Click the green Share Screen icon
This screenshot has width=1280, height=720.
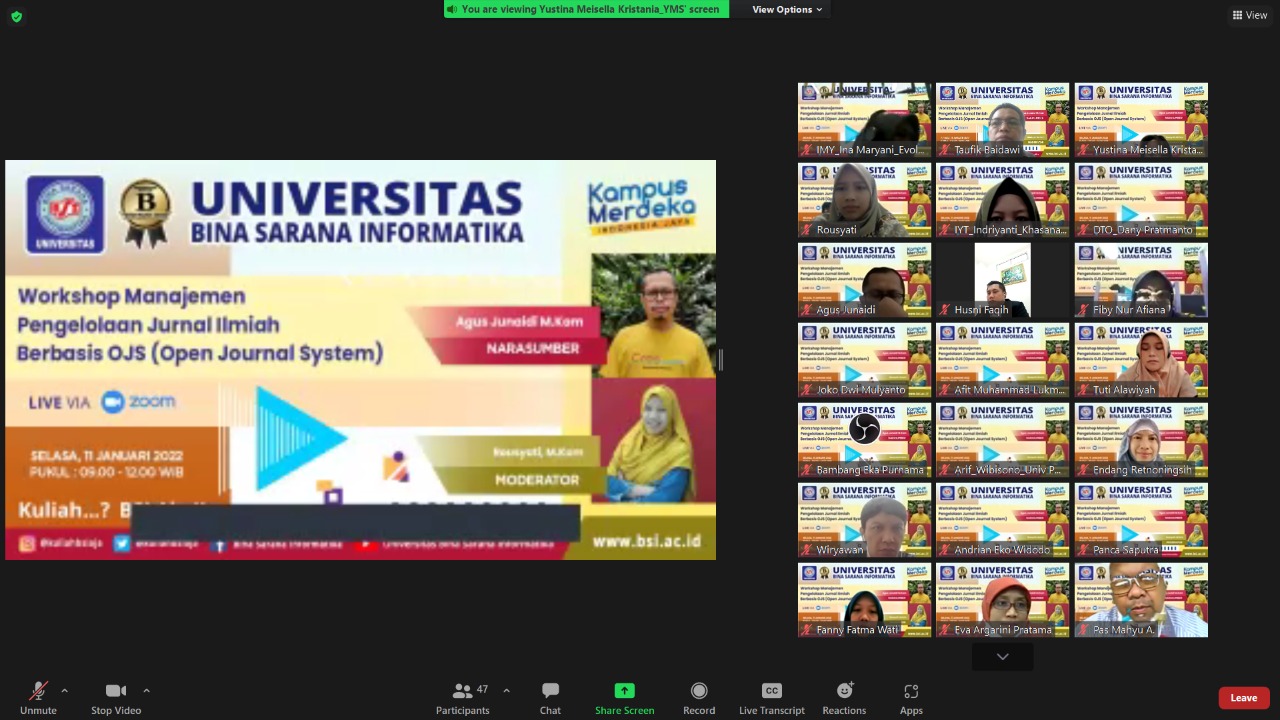pos(624,690)
